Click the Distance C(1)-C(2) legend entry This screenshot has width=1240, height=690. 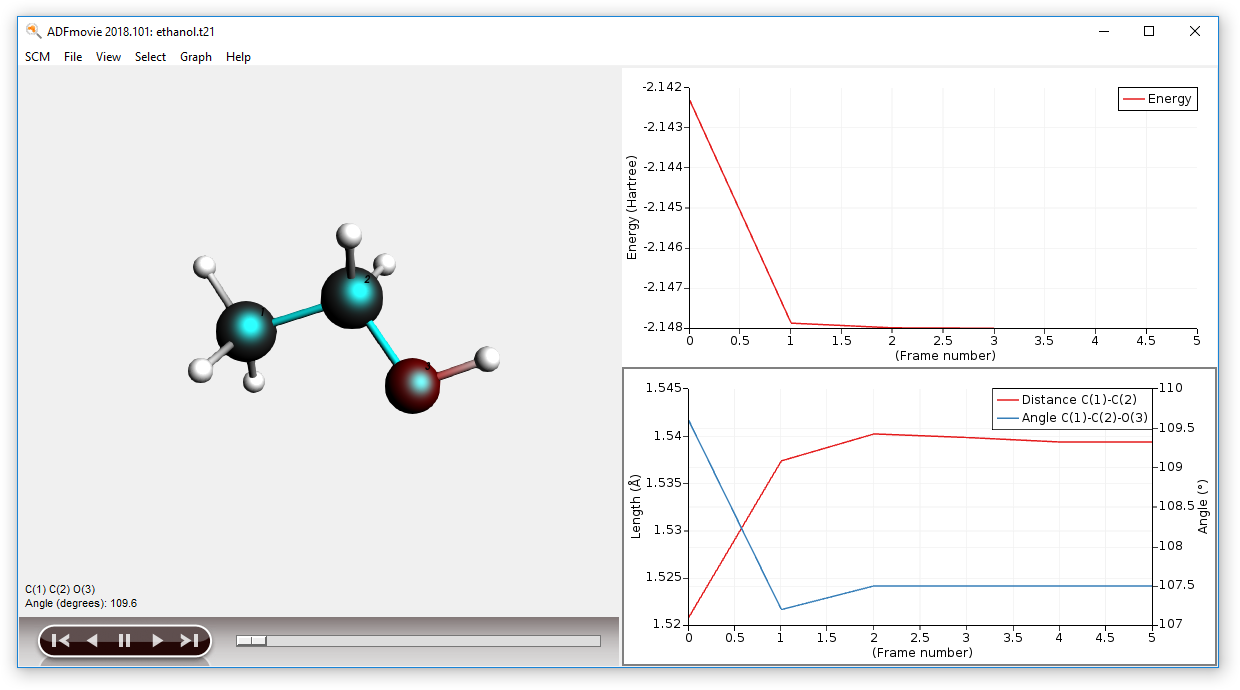pos(1067,400)
